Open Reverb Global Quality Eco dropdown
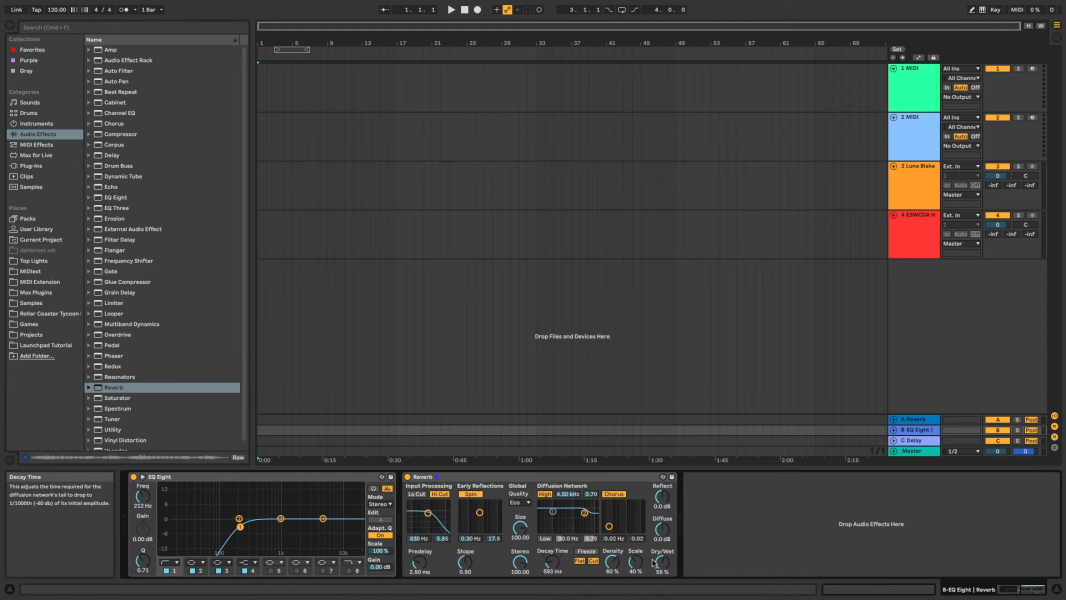Image resolution: width=1066 pixels, height=600 pixels. [520, 503]
